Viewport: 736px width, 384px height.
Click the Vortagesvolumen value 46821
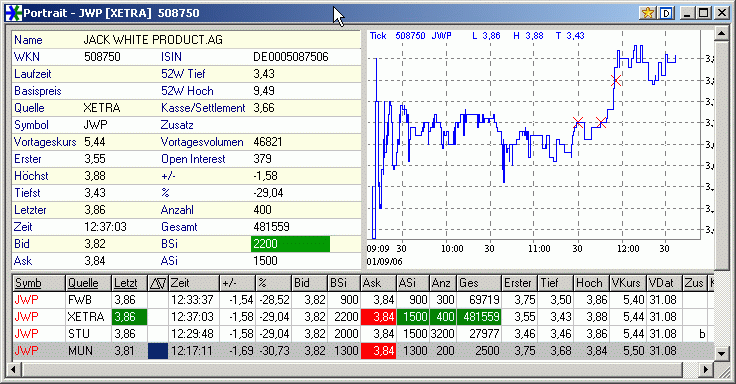(268, 142)
